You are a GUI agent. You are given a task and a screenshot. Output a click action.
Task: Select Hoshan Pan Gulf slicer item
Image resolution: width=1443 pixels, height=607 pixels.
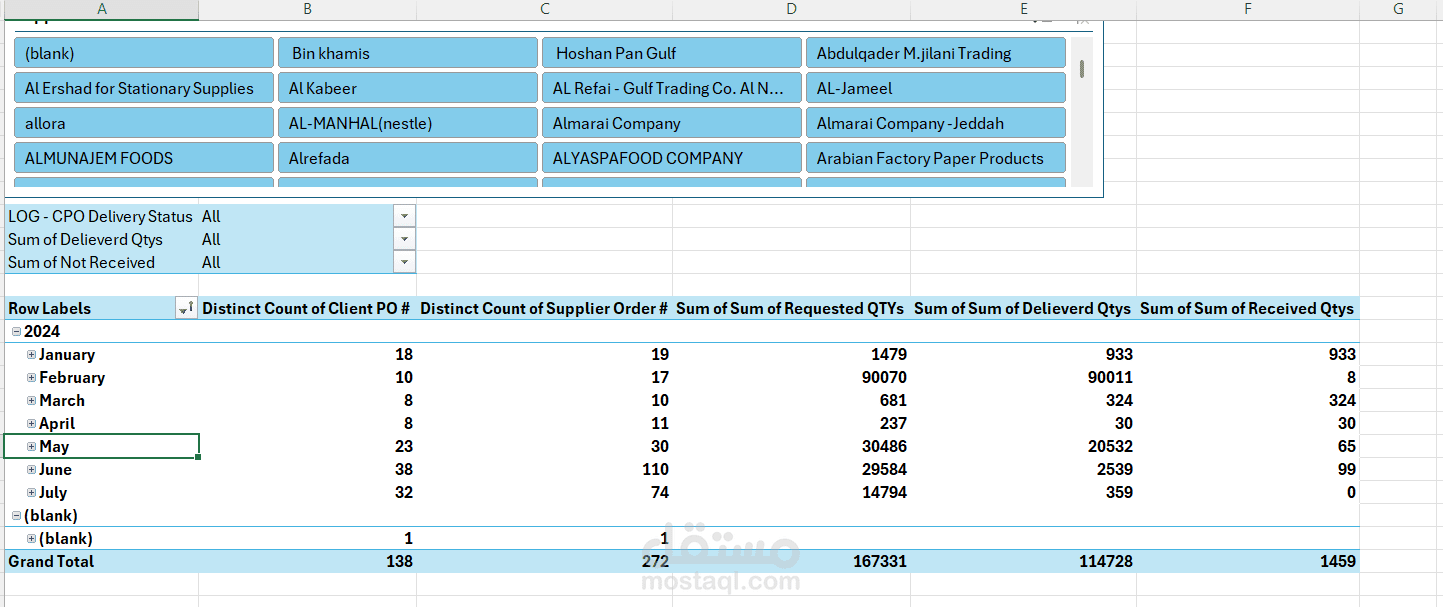tap(672, 53)
